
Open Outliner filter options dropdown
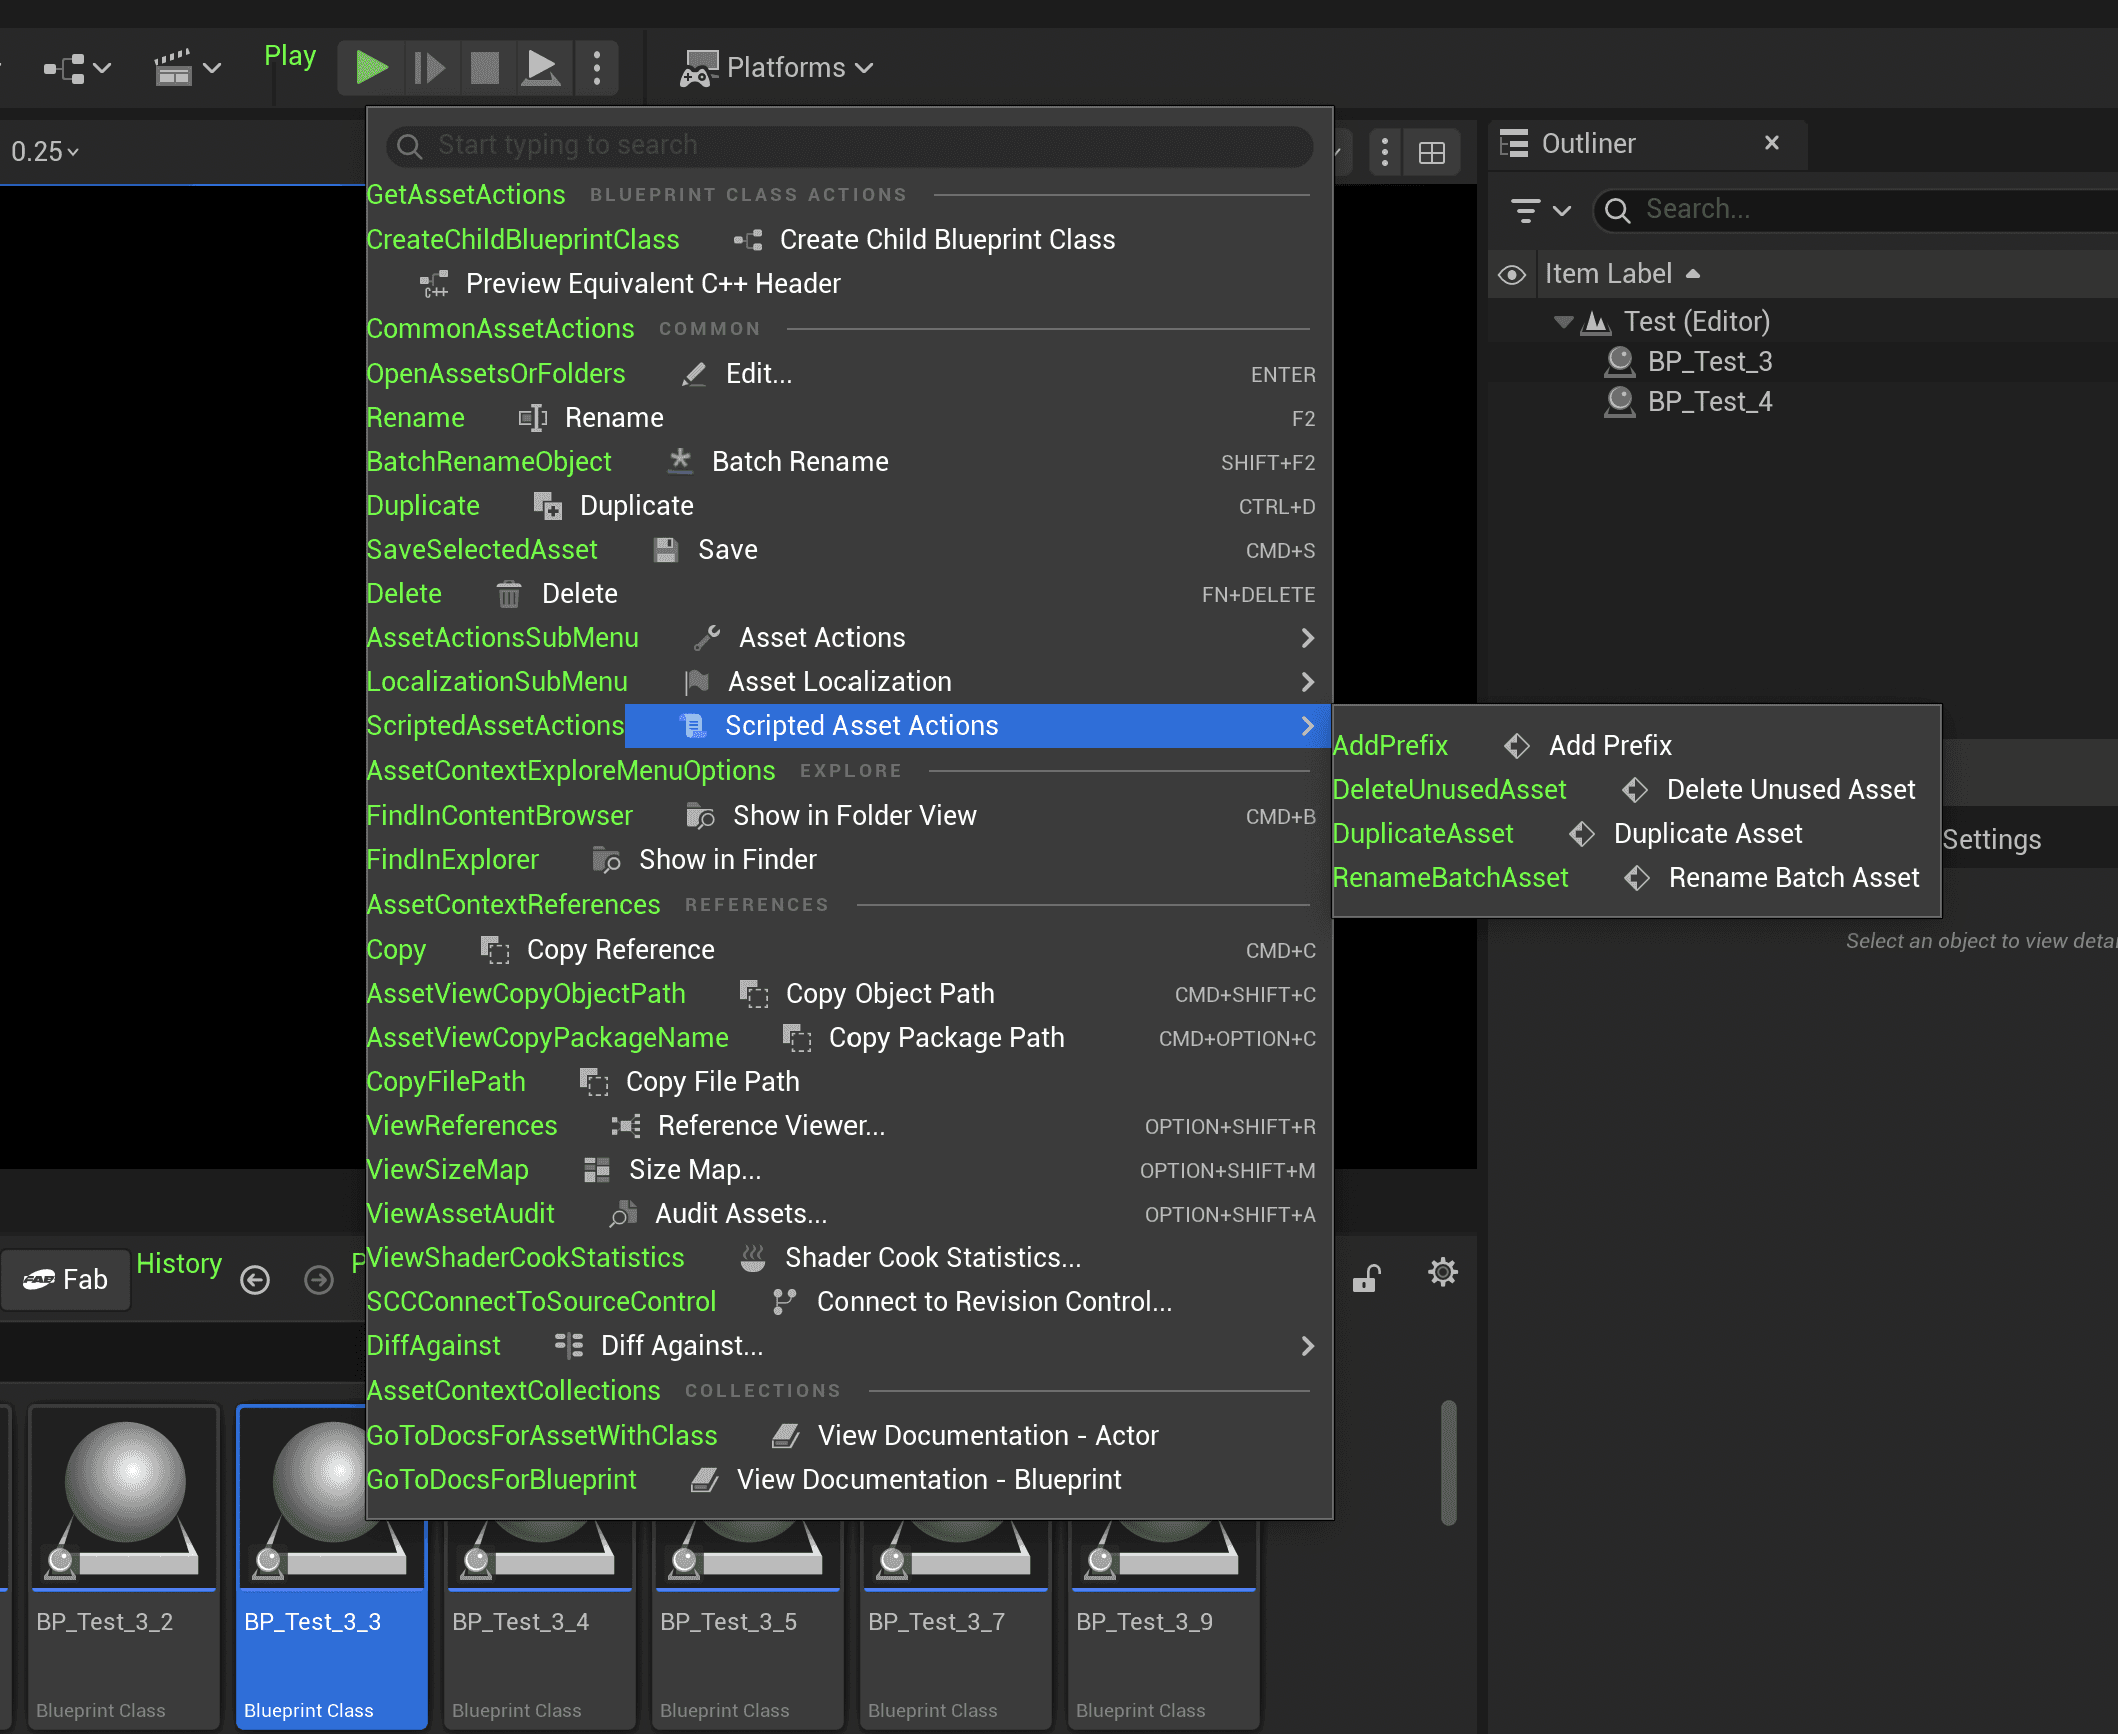(x=1540, y=210)
